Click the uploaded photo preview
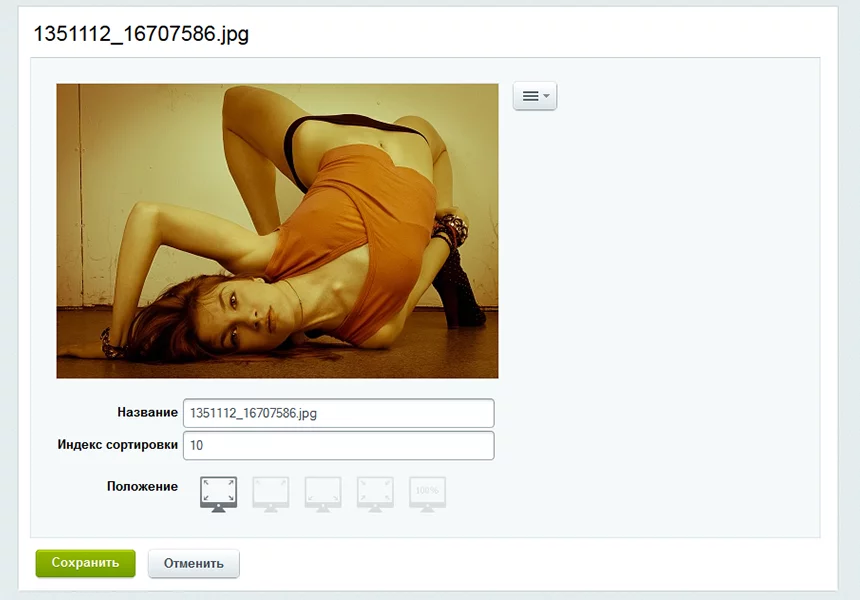 click(x=278, y=231)
